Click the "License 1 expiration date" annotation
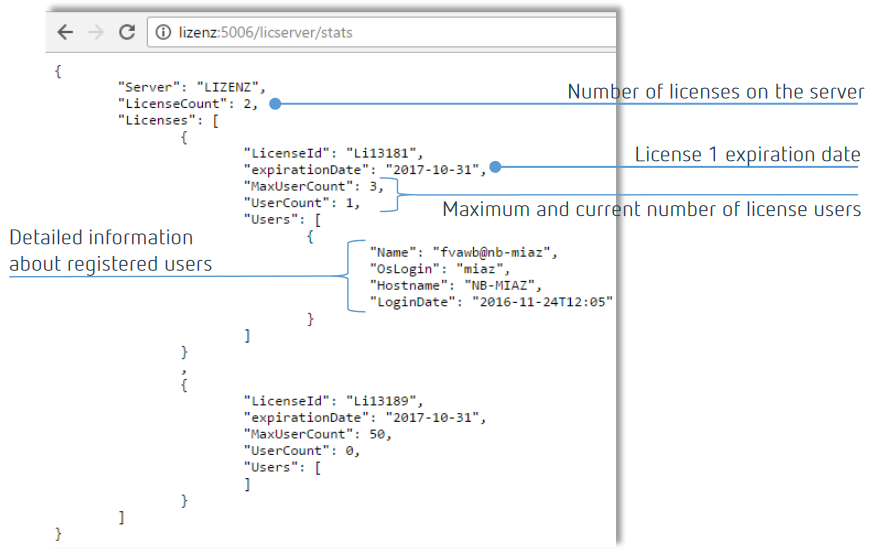The image size is (872, 558). click(747, 155)
